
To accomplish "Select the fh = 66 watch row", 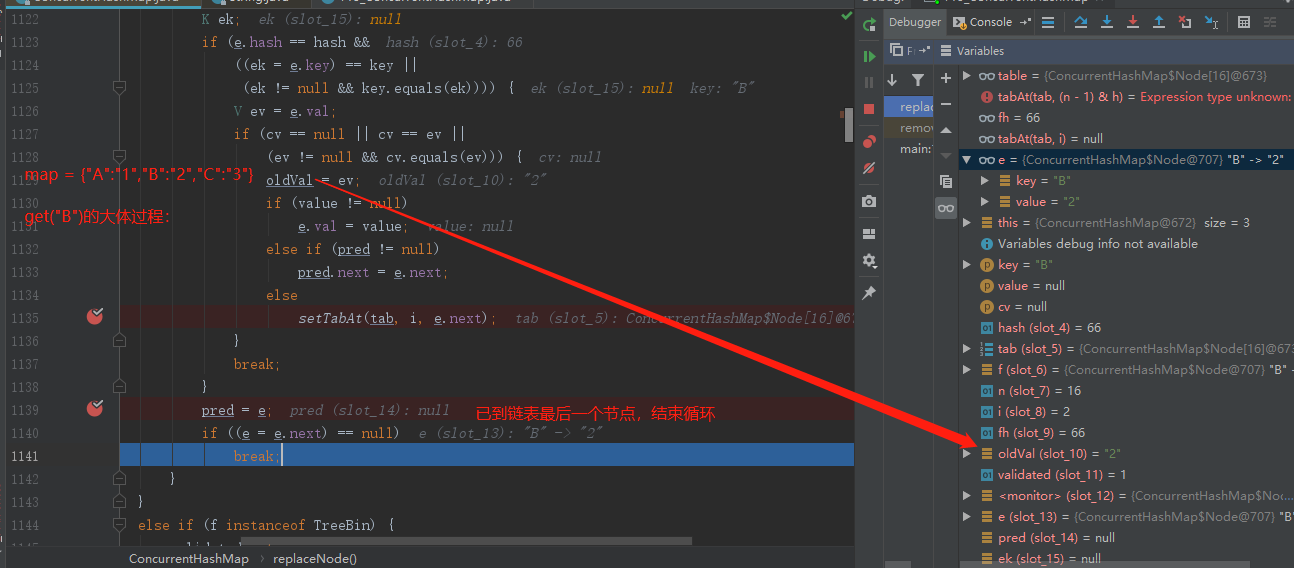I will click(x=1127, y=118).
